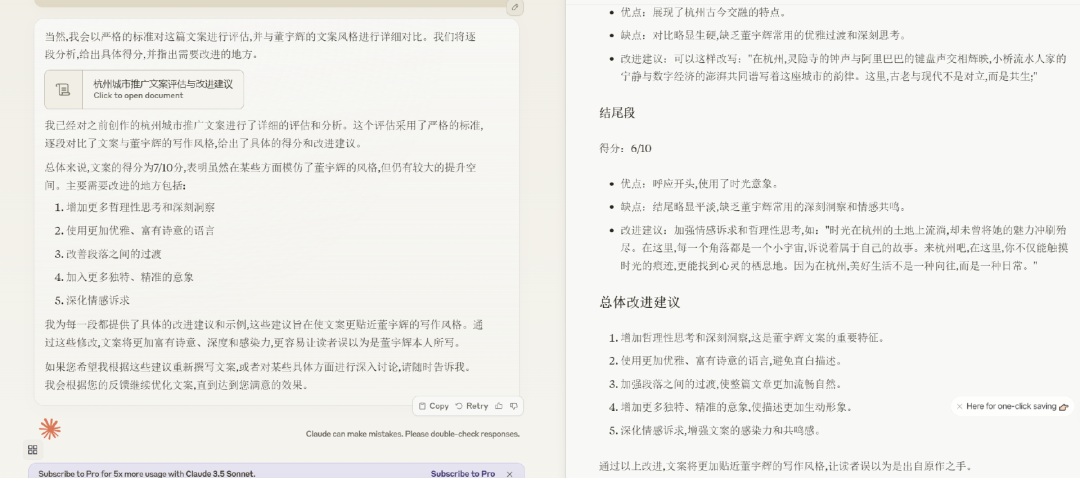Click the pointing hand emoji in saving tooltip
This screenshot has height=478, width=1080.
pyautogui.click(x=1064, y=407)
